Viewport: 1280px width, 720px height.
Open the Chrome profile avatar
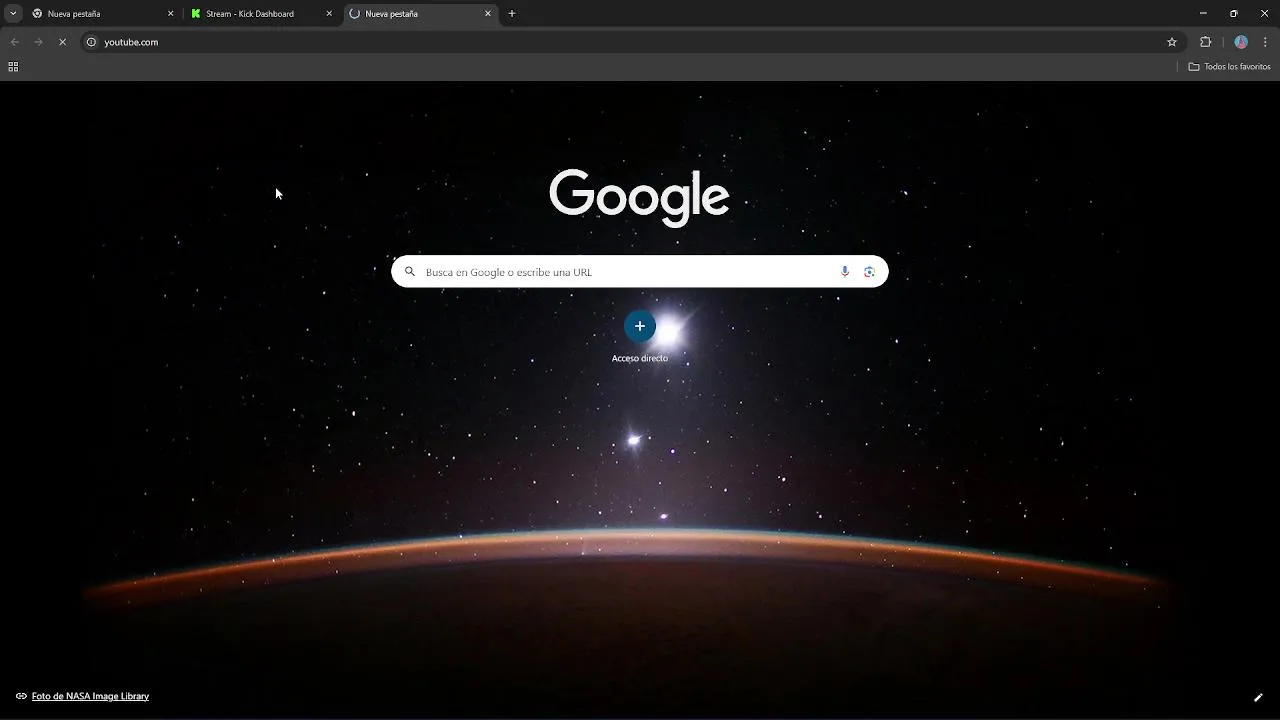click(x=1241, y=42)
